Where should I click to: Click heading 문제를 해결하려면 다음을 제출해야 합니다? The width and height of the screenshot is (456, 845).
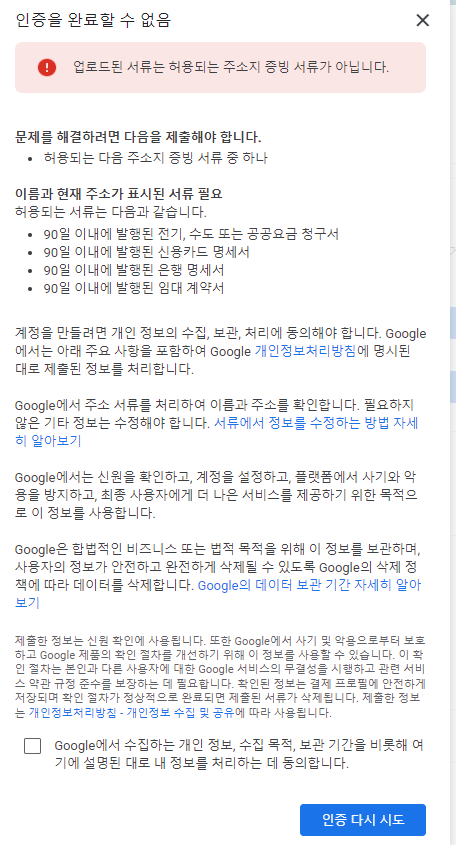pyautogui.click(x=138, y=137)
